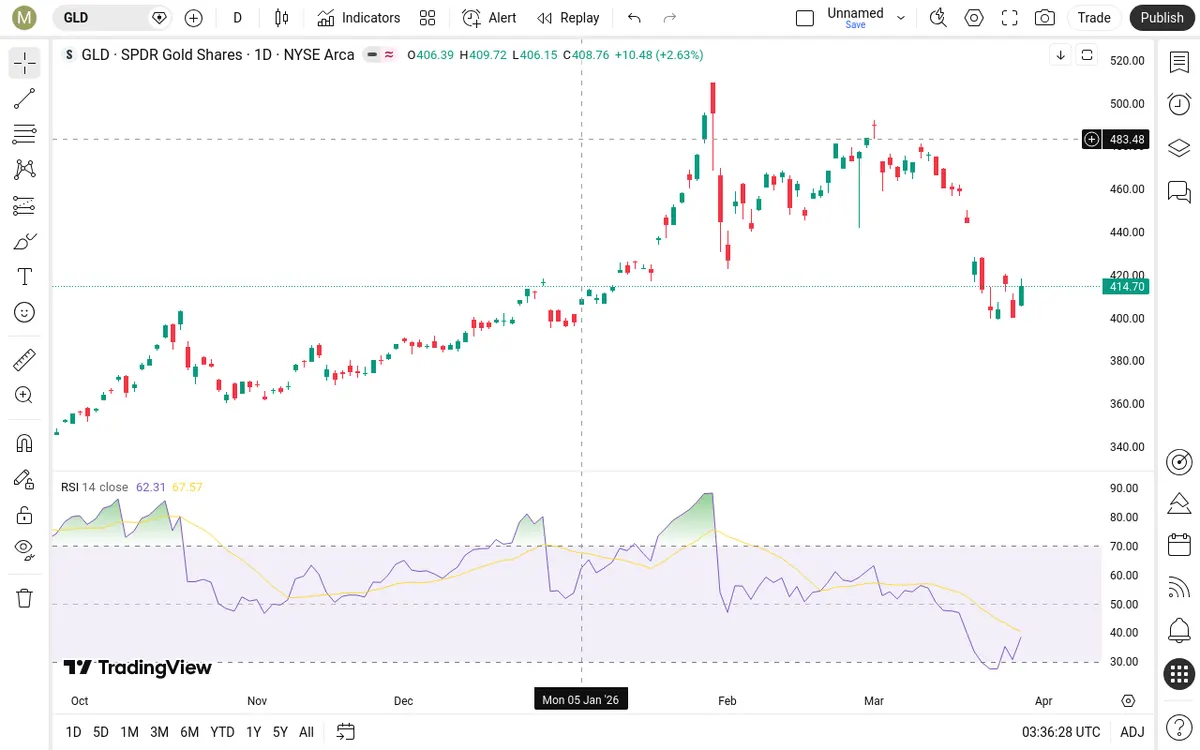Enter fullscreen mode

[1010, 17]
